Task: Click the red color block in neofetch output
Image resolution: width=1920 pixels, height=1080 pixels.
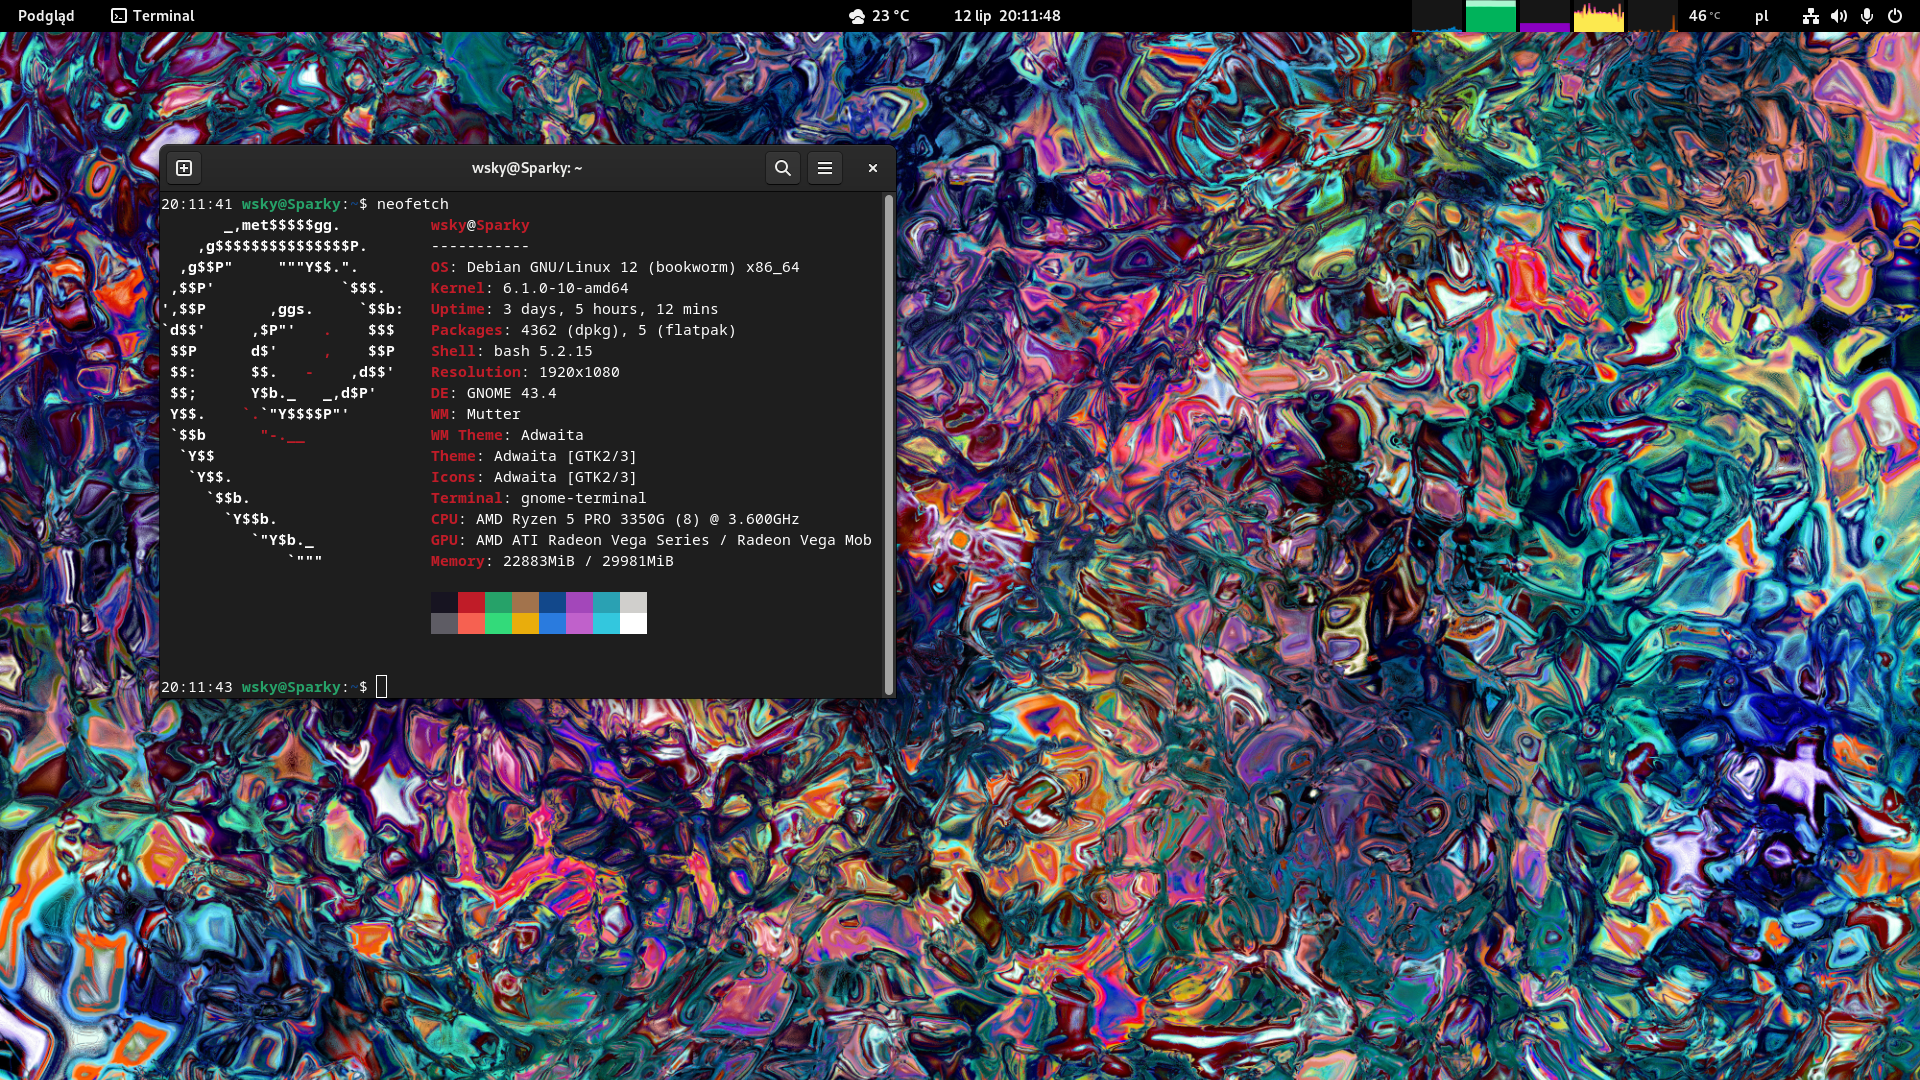Action: point(471,602)
